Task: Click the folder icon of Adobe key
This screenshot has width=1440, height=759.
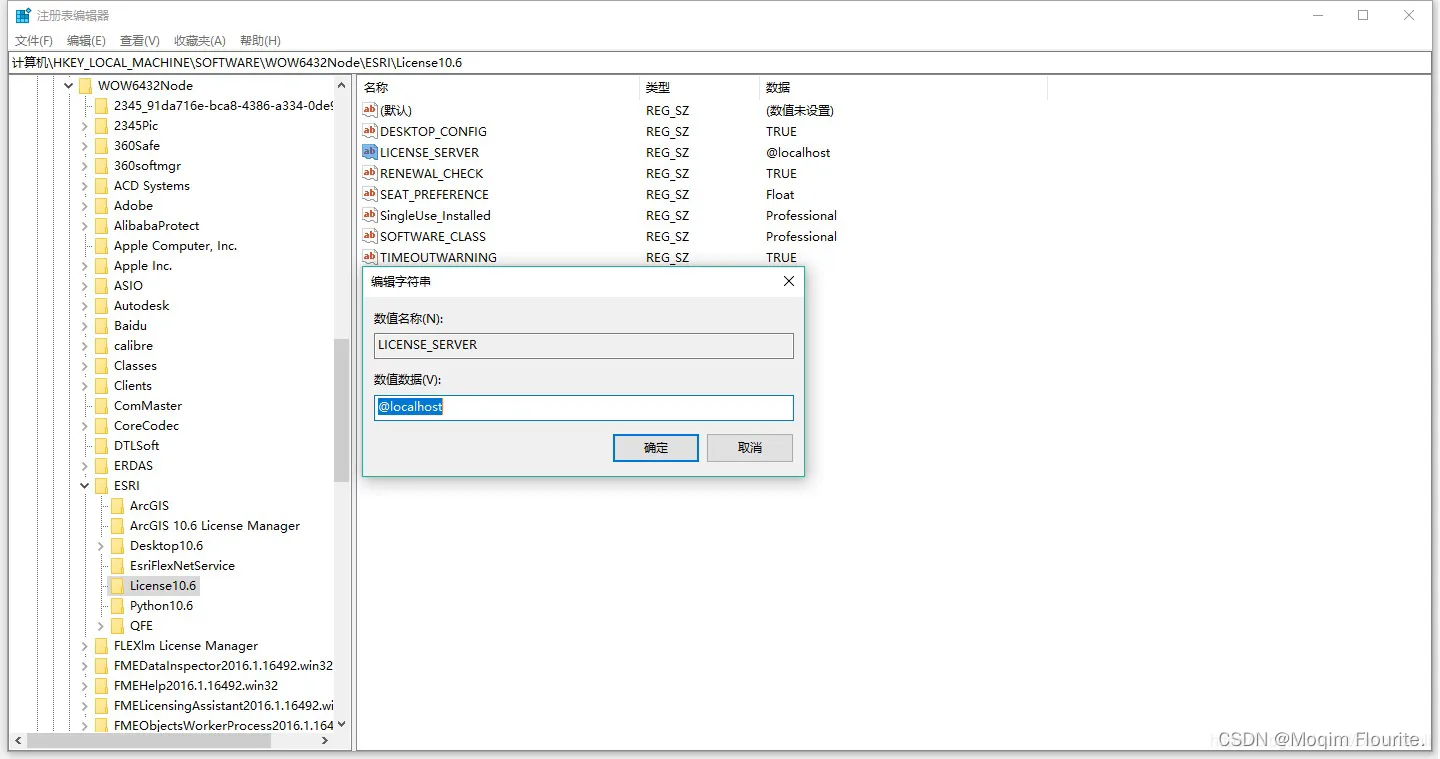Action: click(101, 205)
